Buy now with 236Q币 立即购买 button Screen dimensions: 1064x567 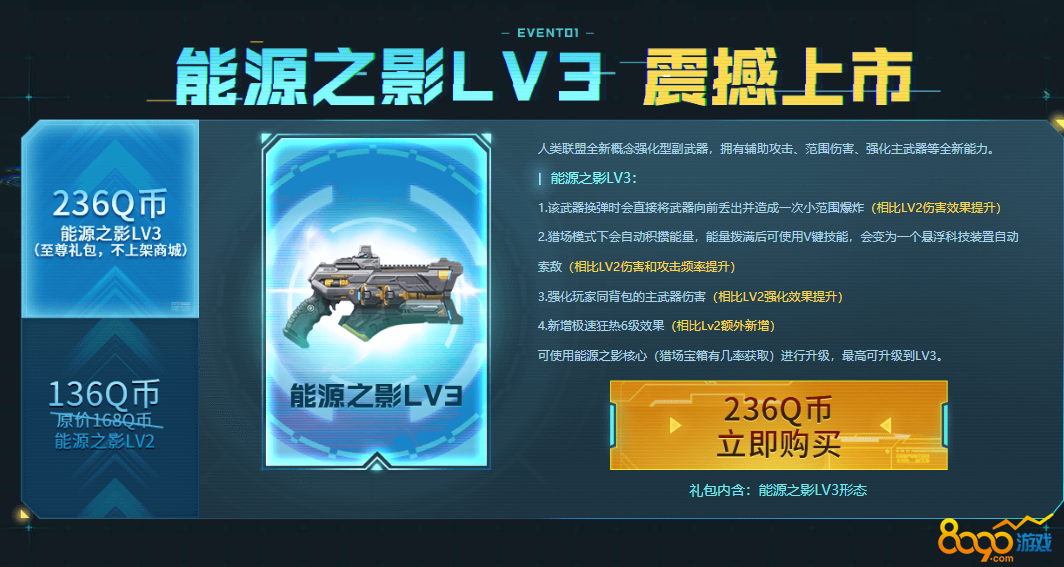tap(778, 425)
